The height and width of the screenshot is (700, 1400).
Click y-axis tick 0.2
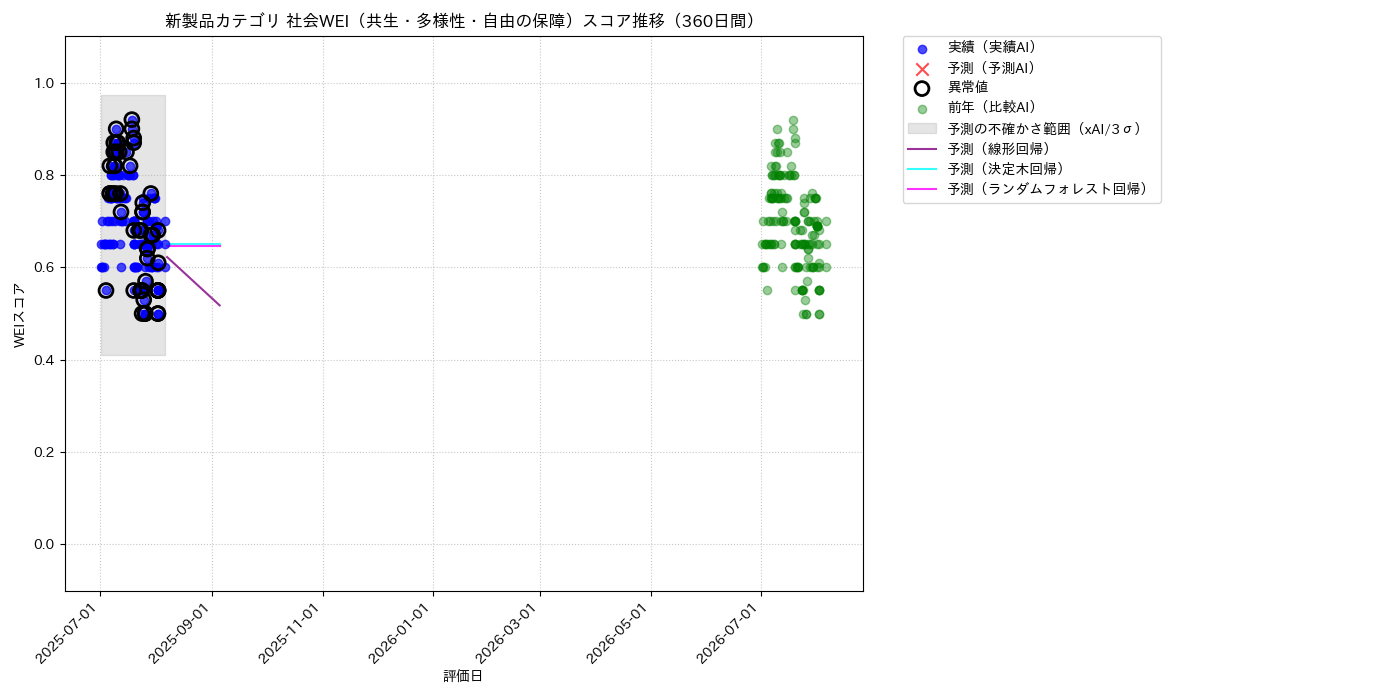click(x=44, y=452)
